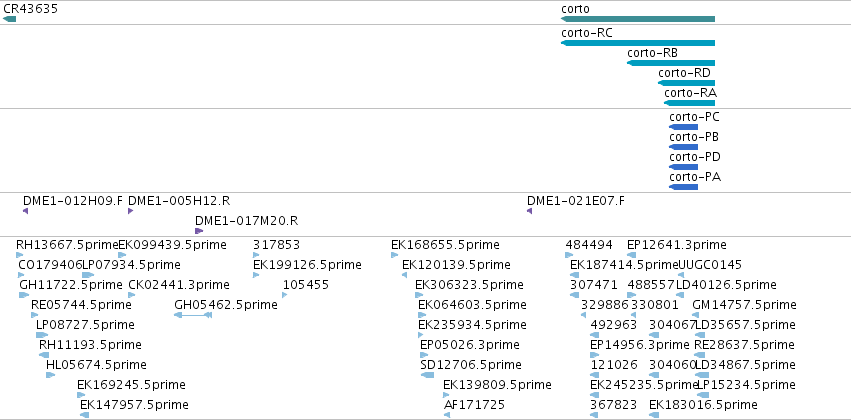The height and width of the screenshot is (420, 851).
Task: Click the RH13667.5prime EST label
Action: (x=67, y=245)
